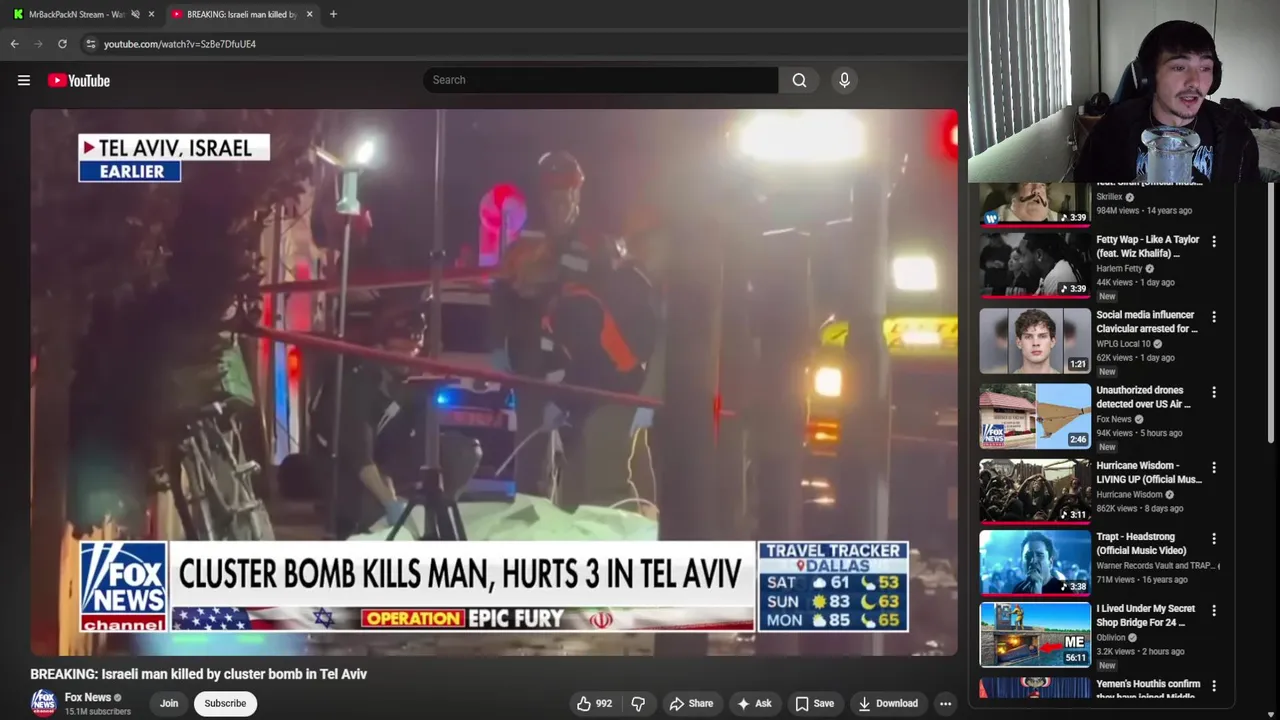Dislike the video with thumbs down

[x=638, y=703]
